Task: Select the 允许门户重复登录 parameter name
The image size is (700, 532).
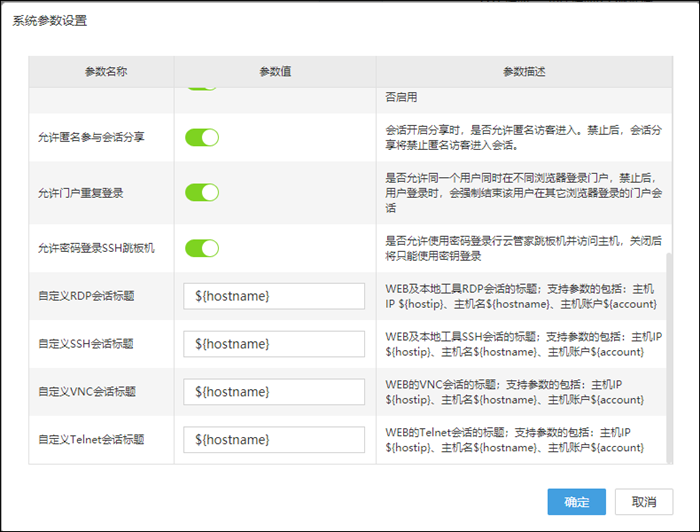Action: [x=79, y=192]
